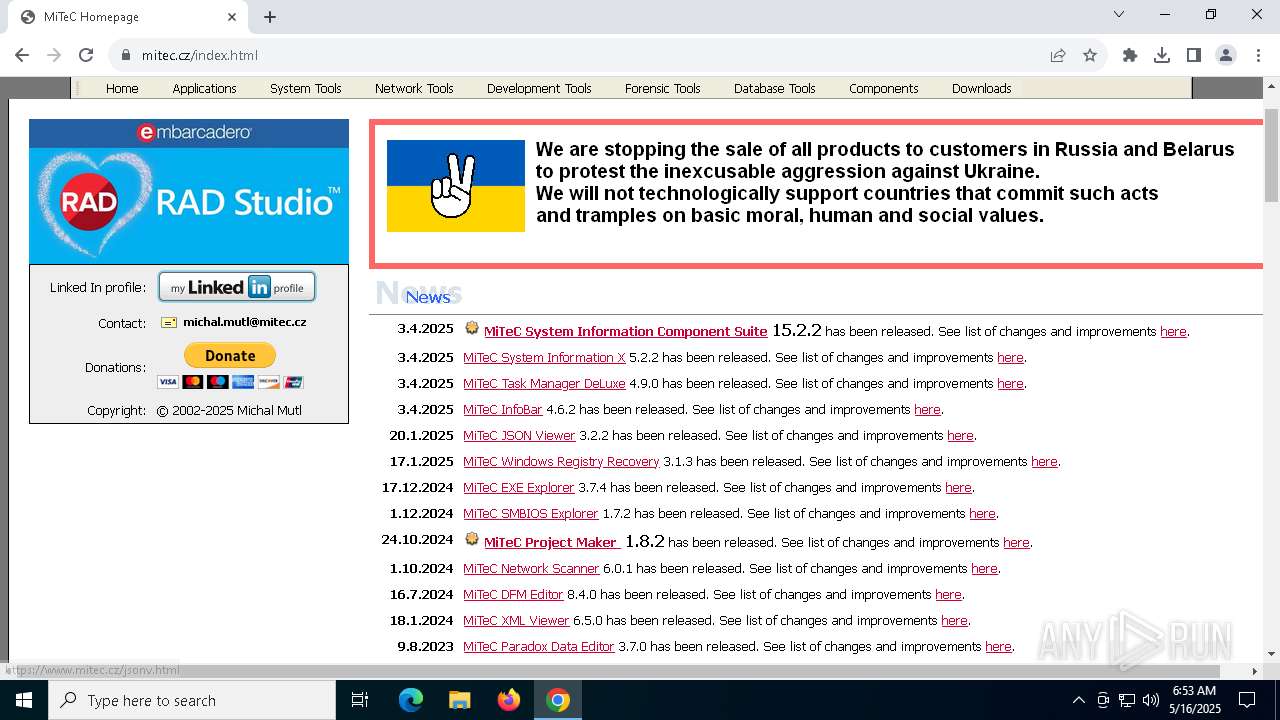Close the MiTeC Homepage tab

coord(232,17)
